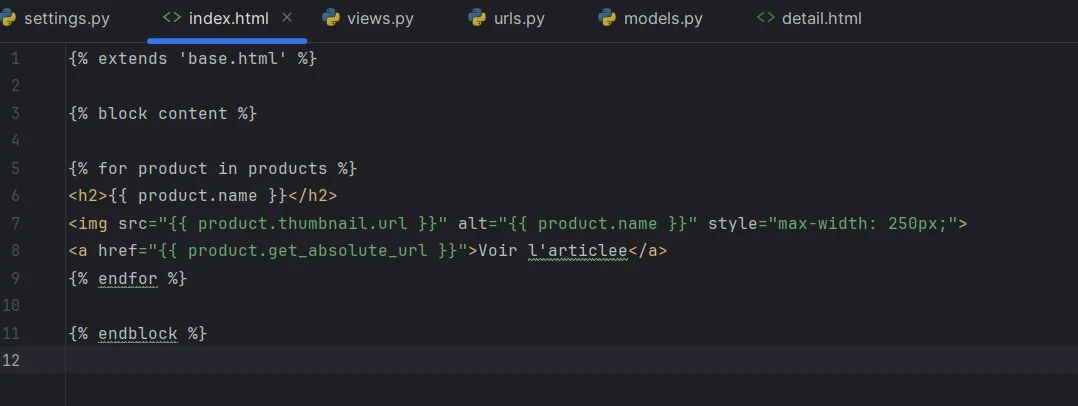Click the misspelled word 'l'articlee'
Viewport: 1078px width, 406px height.
[577, 250]
